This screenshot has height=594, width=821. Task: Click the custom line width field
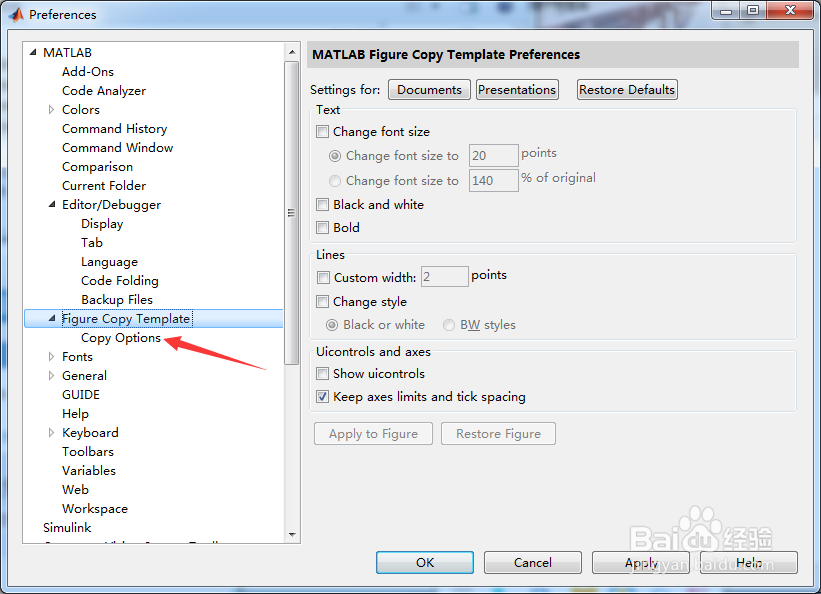coord(445,277)
